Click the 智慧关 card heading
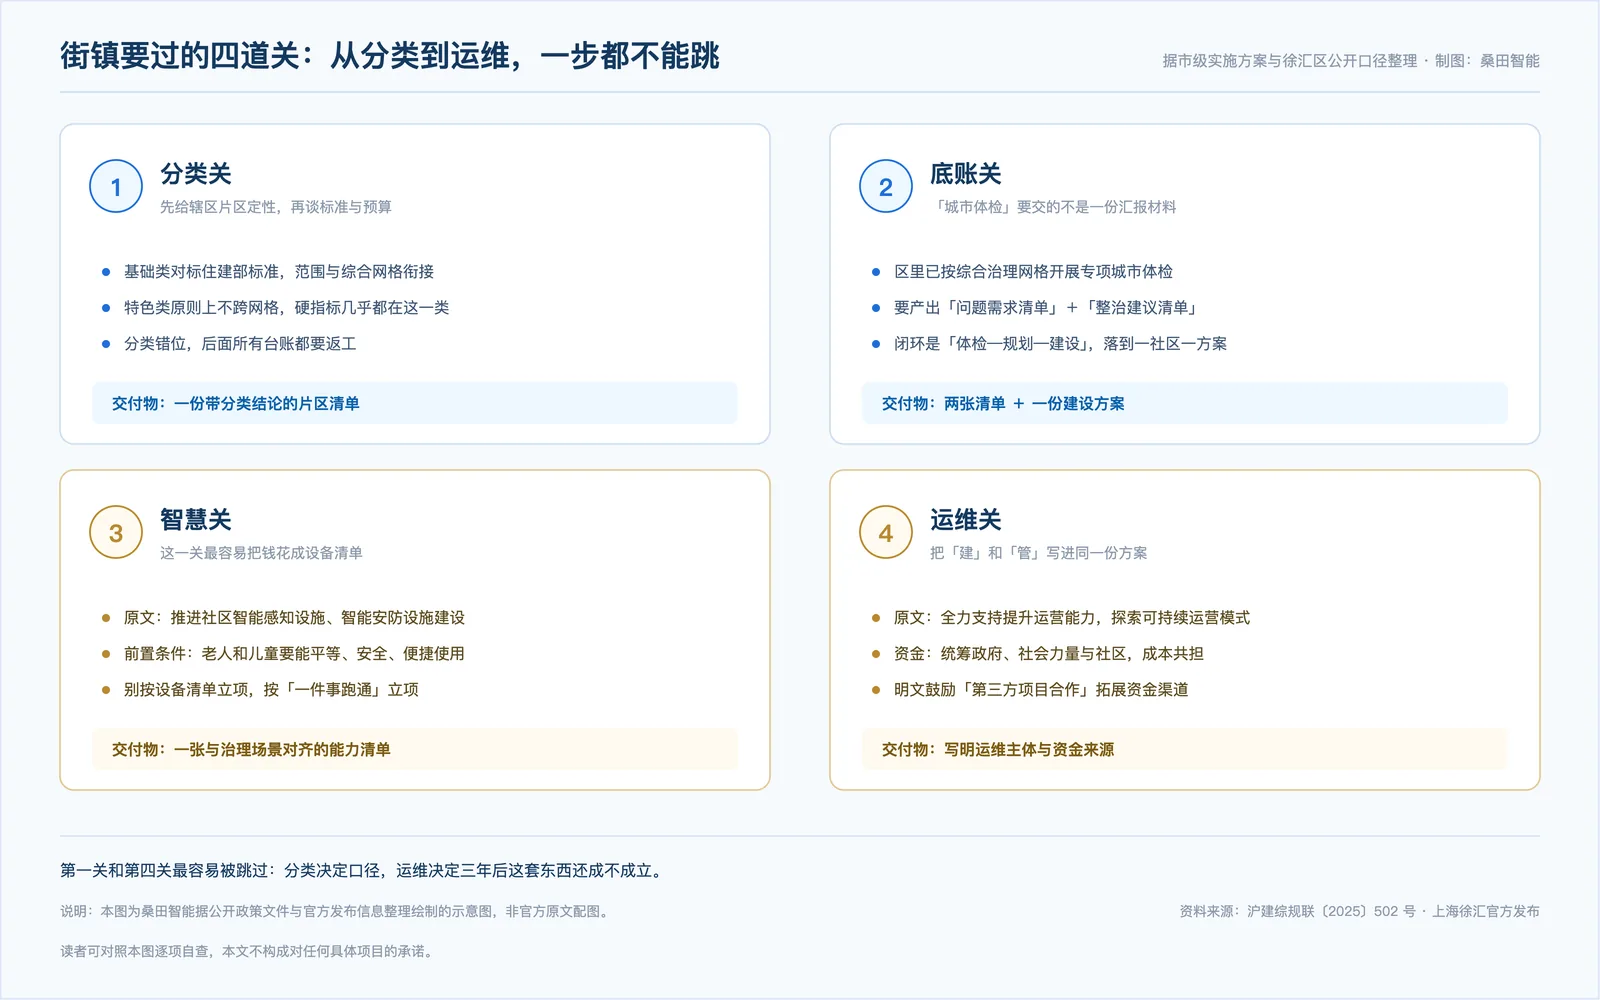Screen dimensions: 1600x1000 pyautogui.click(x=196, y=520)
